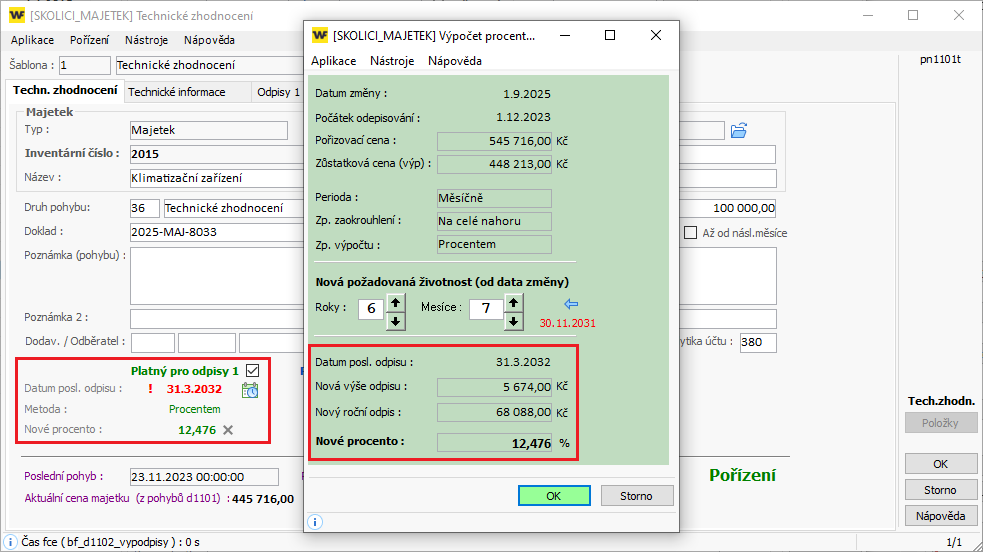
Task: Open the Pořízení menu in the main window
Action: pyautogui.click(x=90, y=40)
